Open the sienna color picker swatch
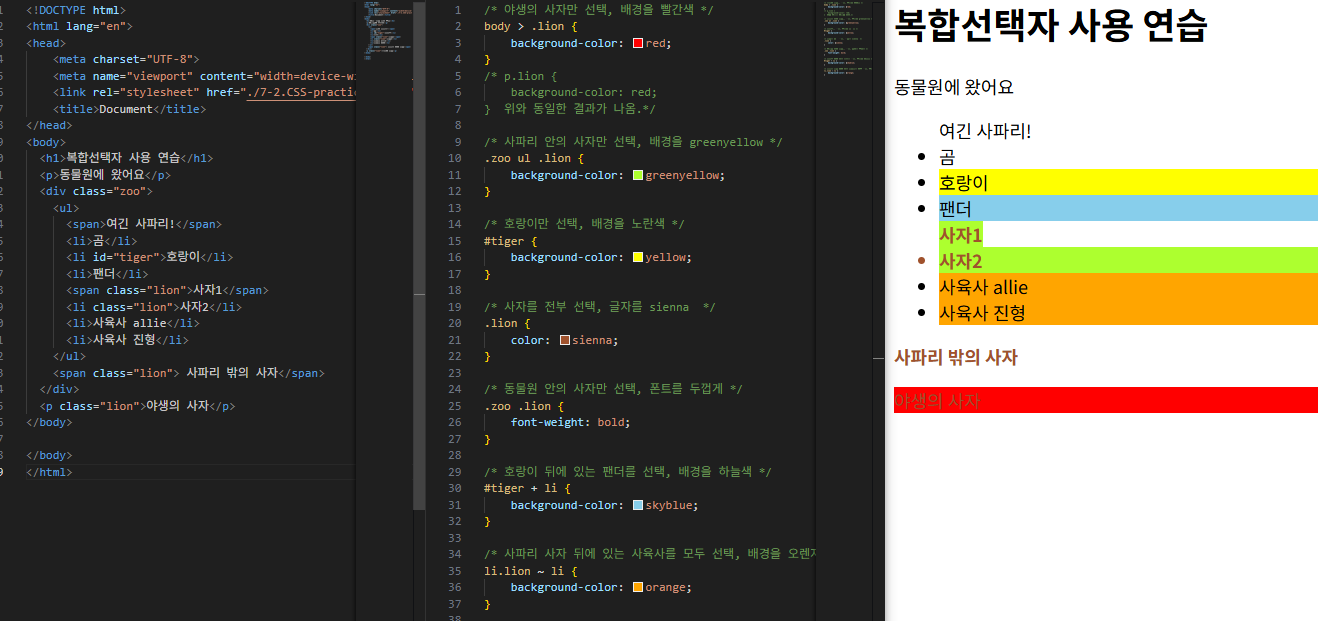 click(x=565, y=340)
